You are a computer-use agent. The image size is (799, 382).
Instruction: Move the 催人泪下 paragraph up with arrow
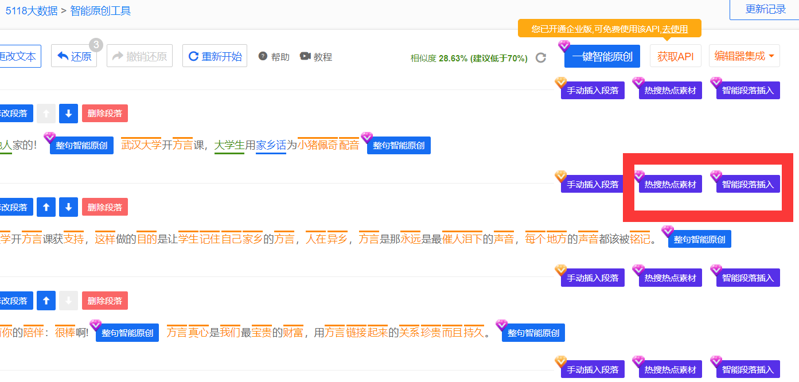click(x=46, y=207)
